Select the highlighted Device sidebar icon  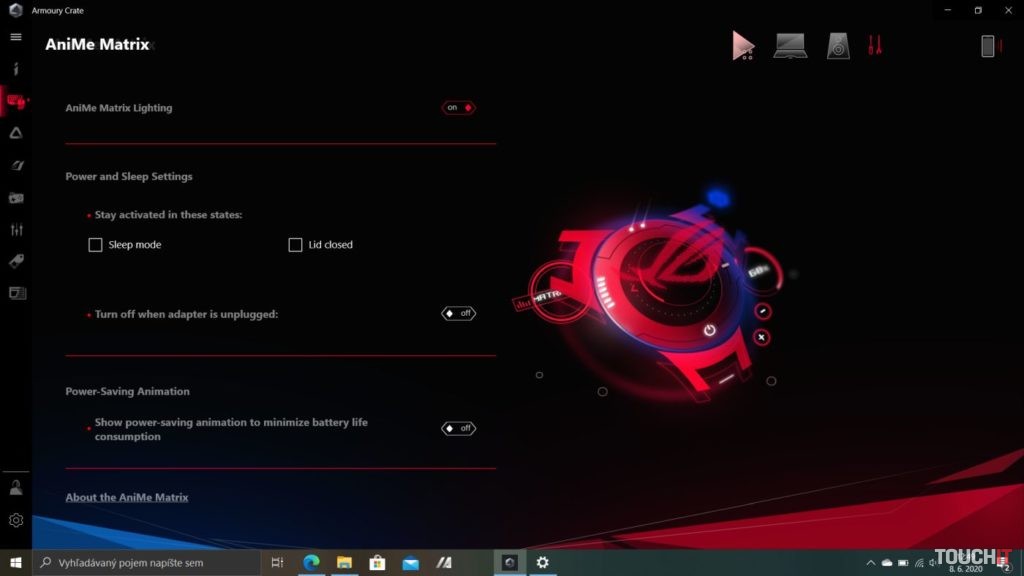pyautogui.click(x=15, y=100)
